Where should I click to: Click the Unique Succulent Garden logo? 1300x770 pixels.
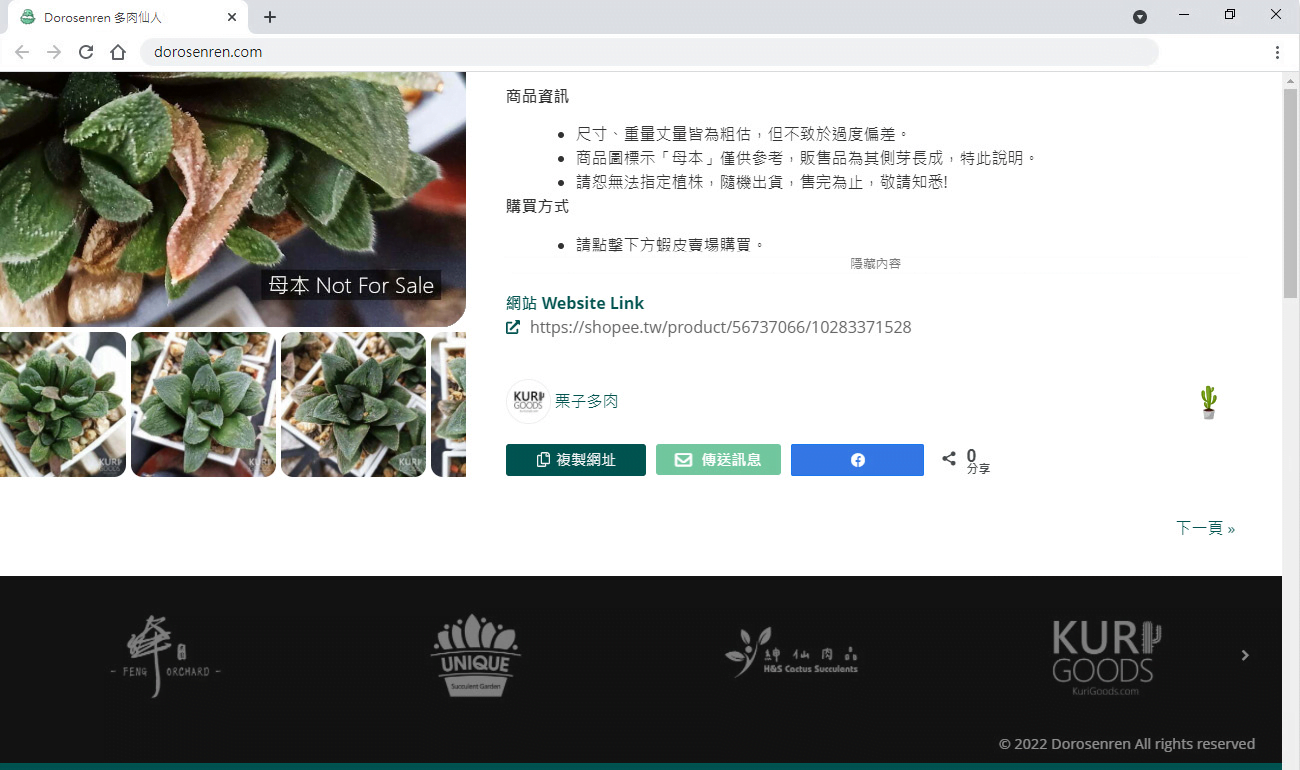tap(476, 656)
